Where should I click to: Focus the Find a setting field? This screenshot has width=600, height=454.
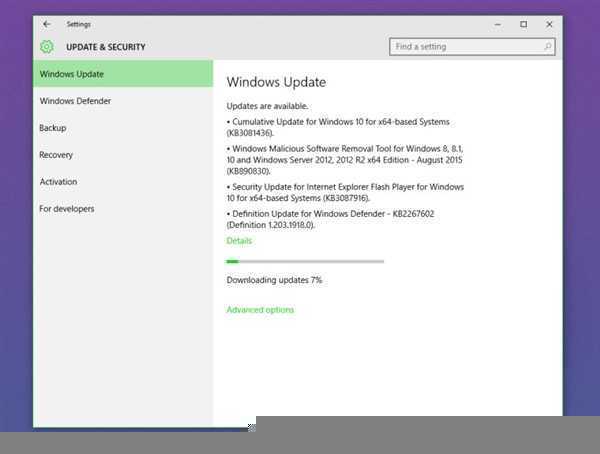pyautogui.click(x=472, y=46)
